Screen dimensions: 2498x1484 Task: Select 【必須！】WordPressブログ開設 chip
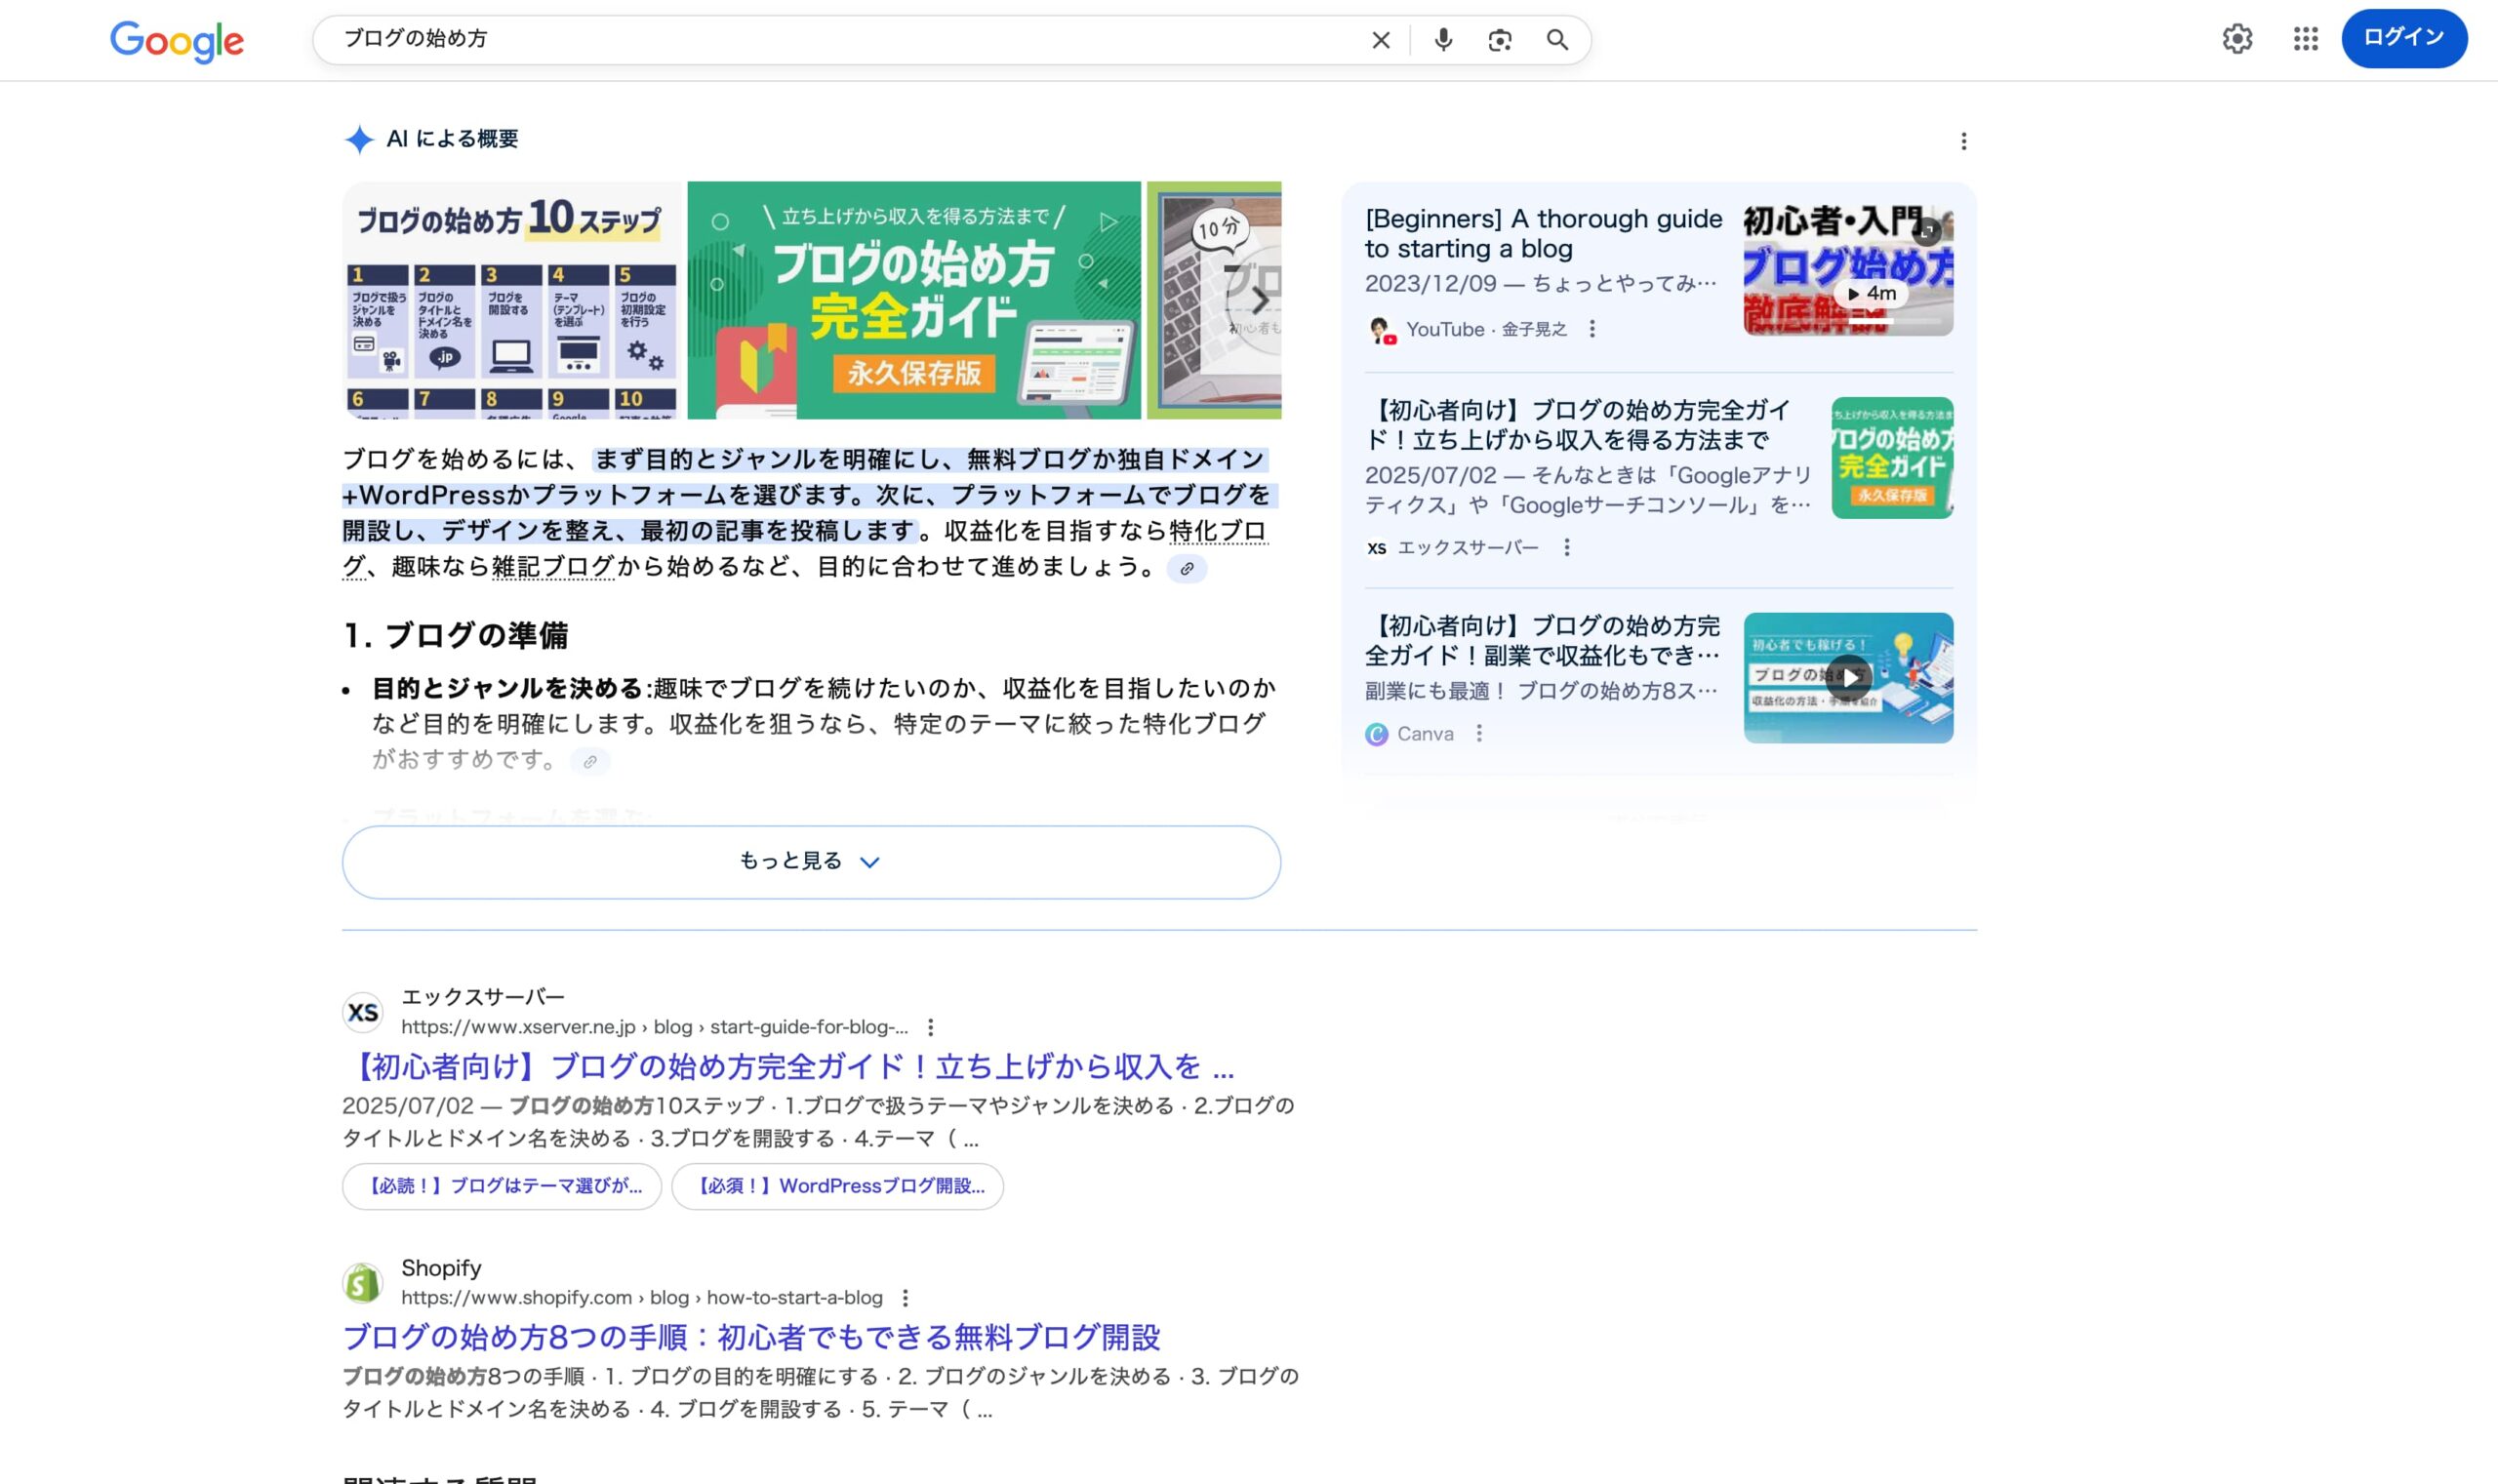point(837,1186)
